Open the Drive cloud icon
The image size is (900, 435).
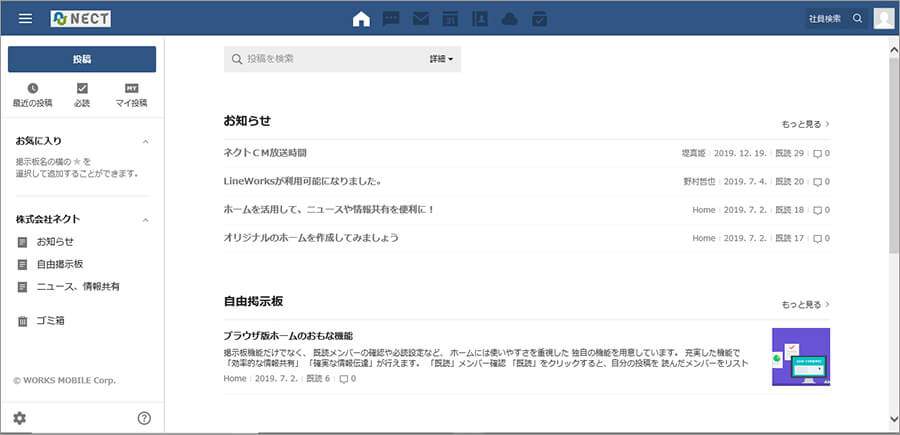coord(510,18)
